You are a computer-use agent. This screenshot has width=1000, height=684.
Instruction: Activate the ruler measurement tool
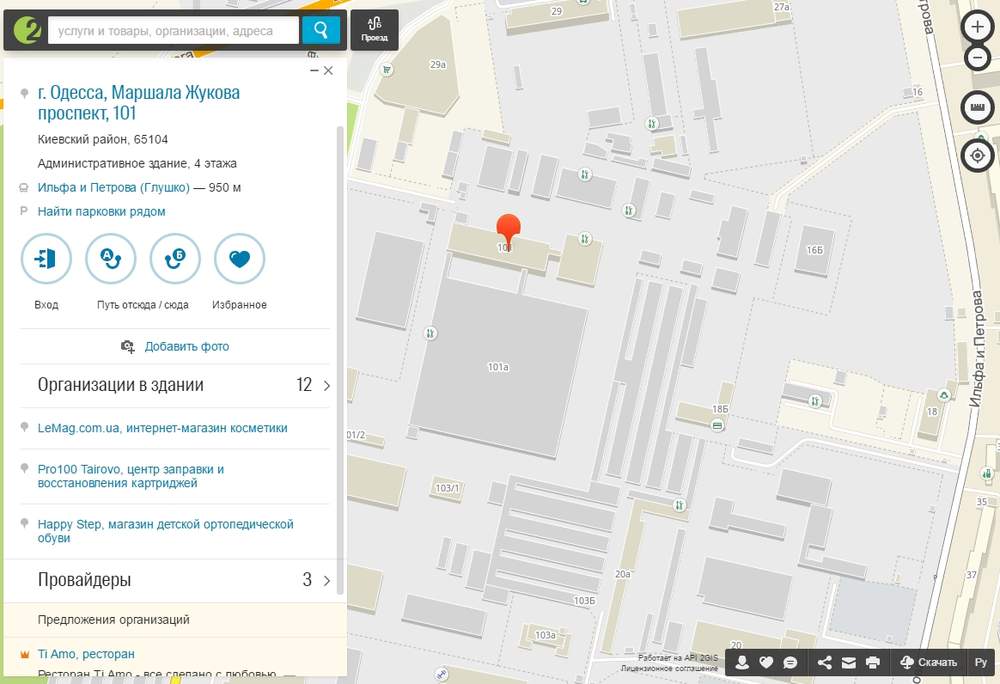[977, 107]
